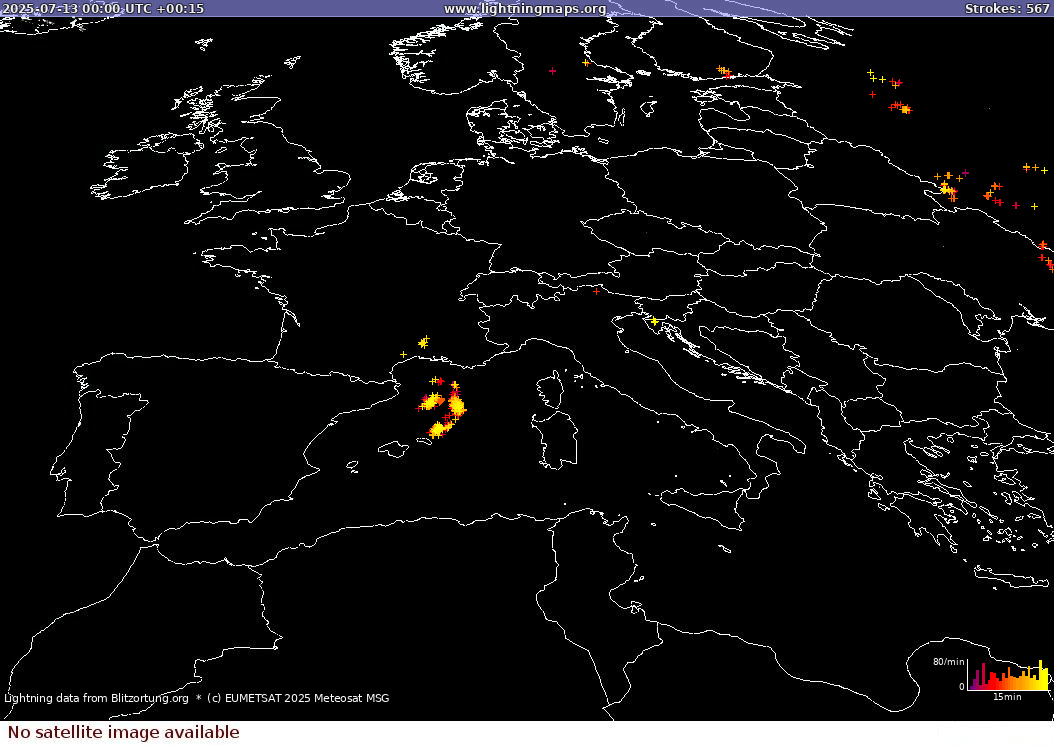1054x745 pixels.
Task: Click the Strokes: 567 counter
Action: tap(1006, 8)
